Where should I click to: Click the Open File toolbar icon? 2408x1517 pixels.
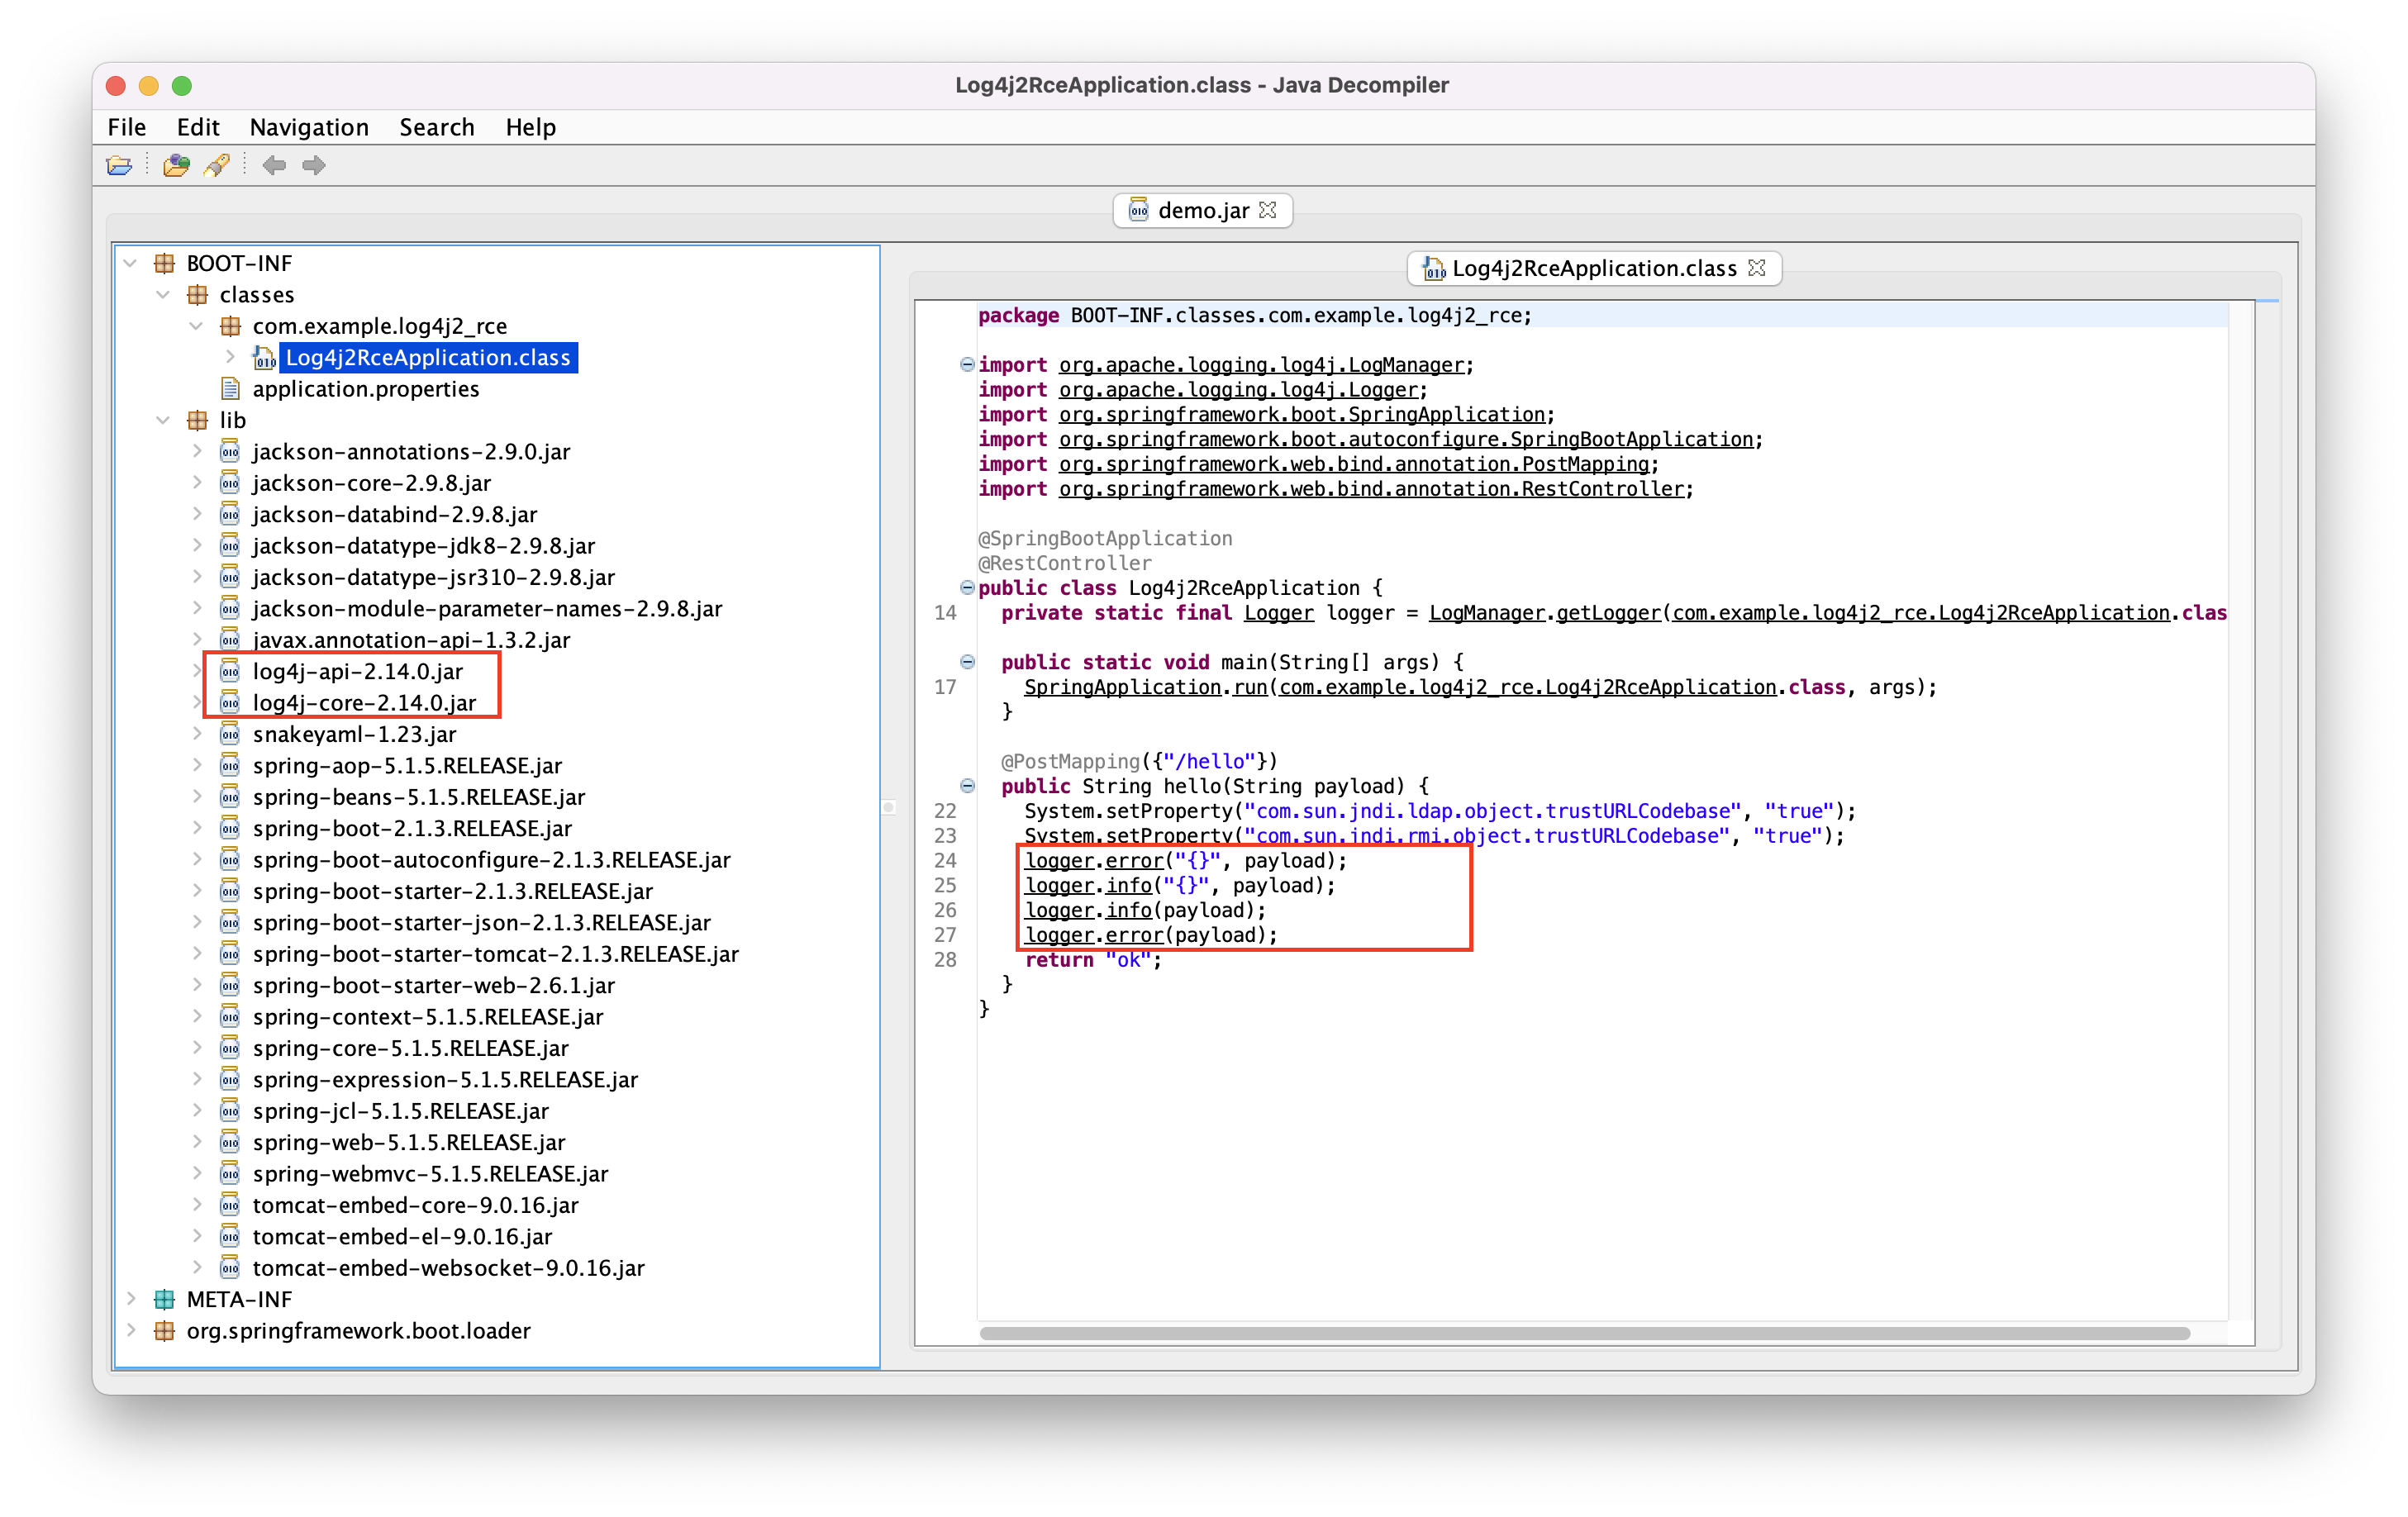click(x=119, y=165)
